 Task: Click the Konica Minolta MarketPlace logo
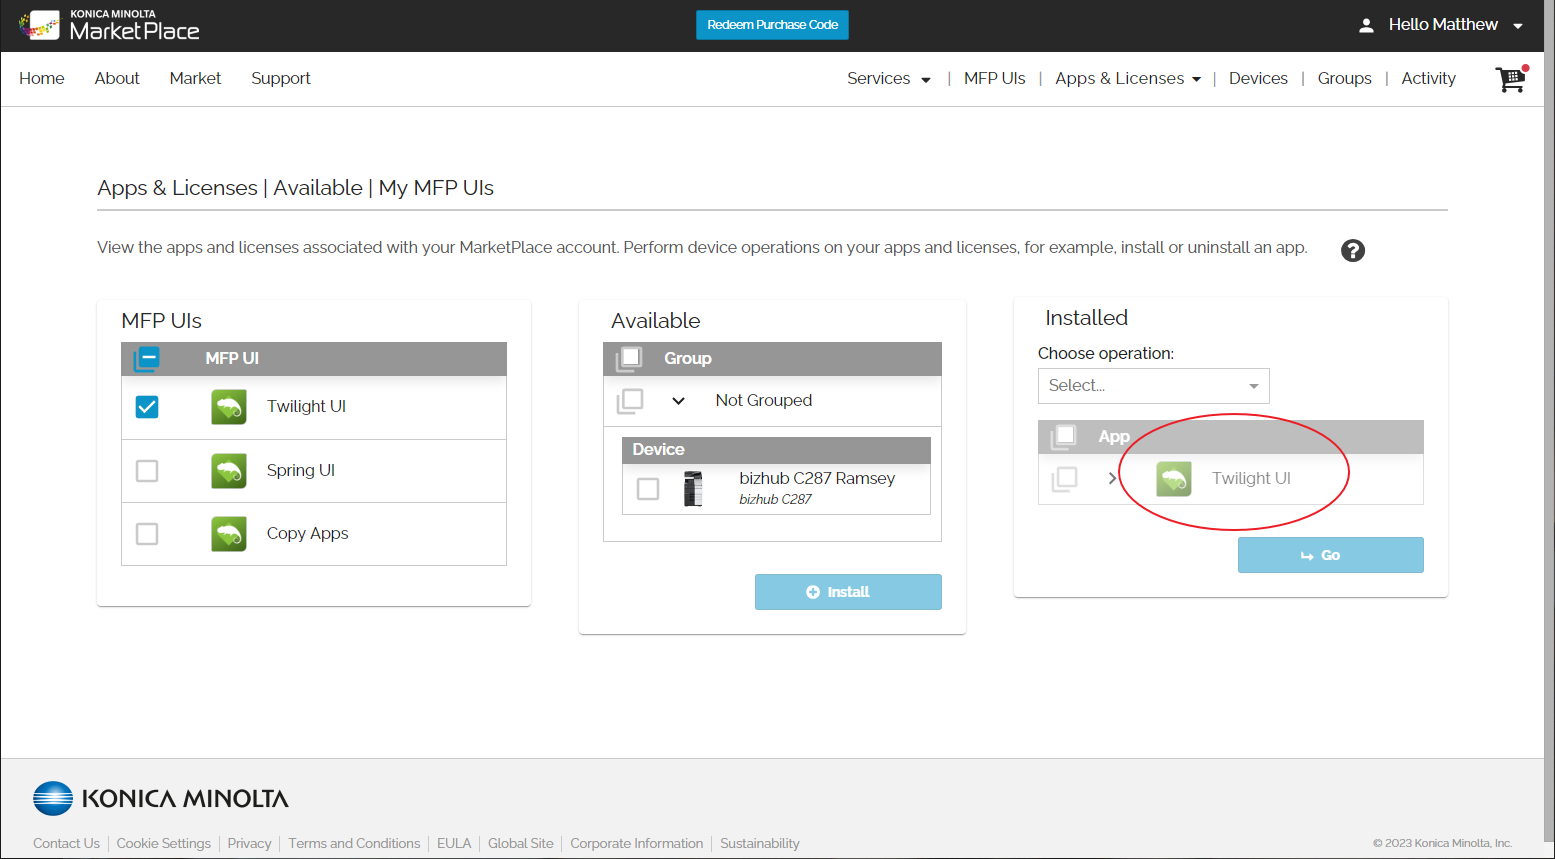click(110, 25)
